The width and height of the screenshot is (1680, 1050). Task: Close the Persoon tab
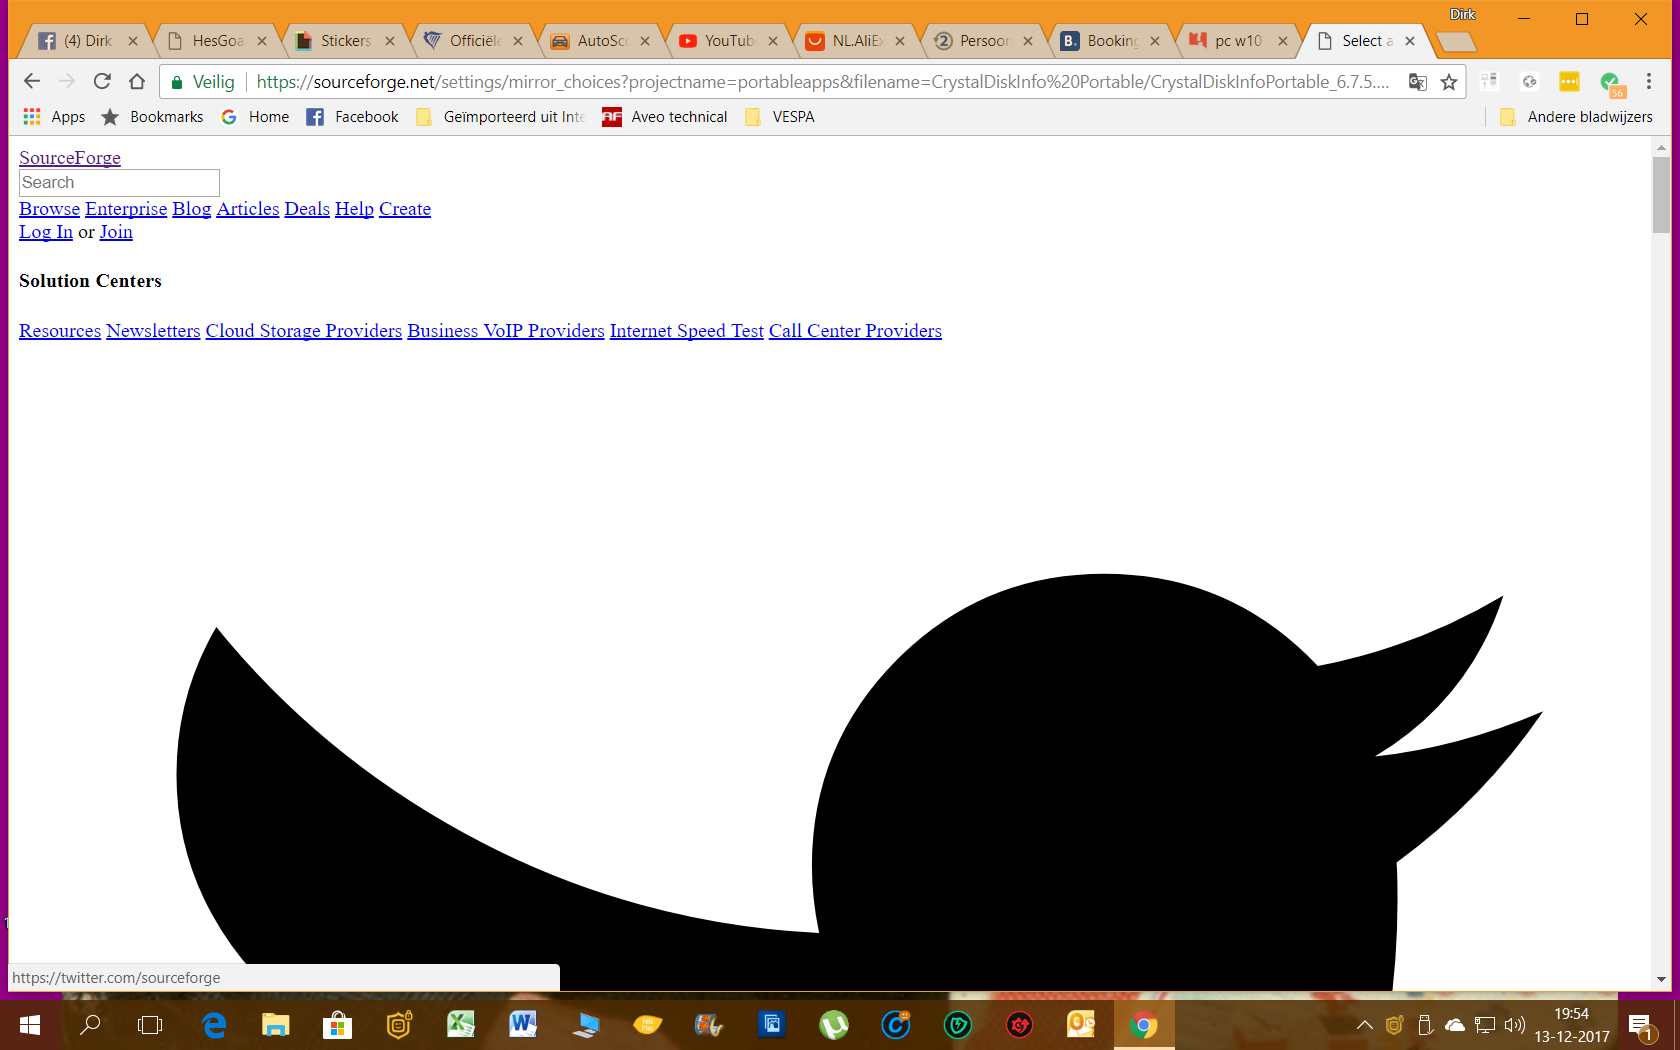click(x=1028, y=41)
